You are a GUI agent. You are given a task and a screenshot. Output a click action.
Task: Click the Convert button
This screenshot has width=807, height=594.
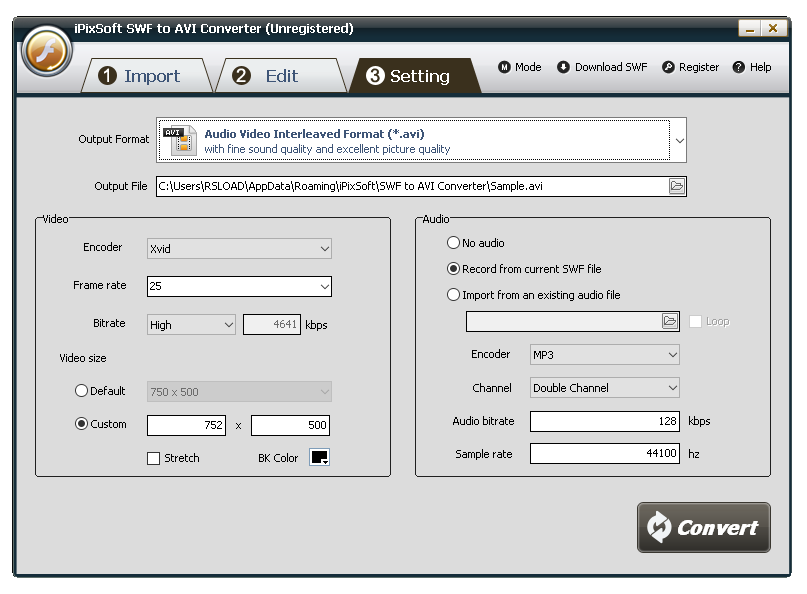tap(704, 527)
